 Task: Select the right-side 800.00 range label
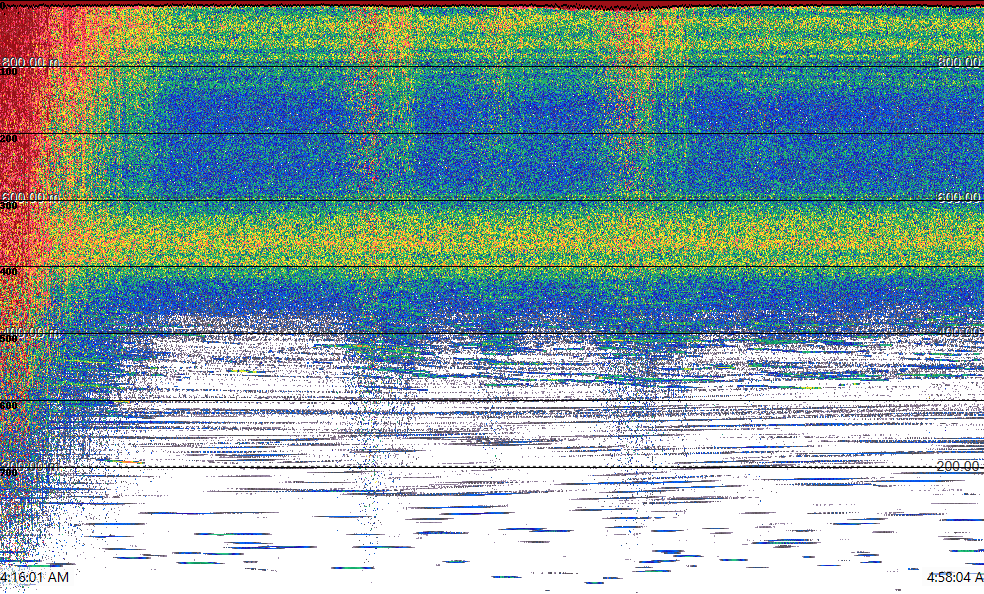[960, 61]
